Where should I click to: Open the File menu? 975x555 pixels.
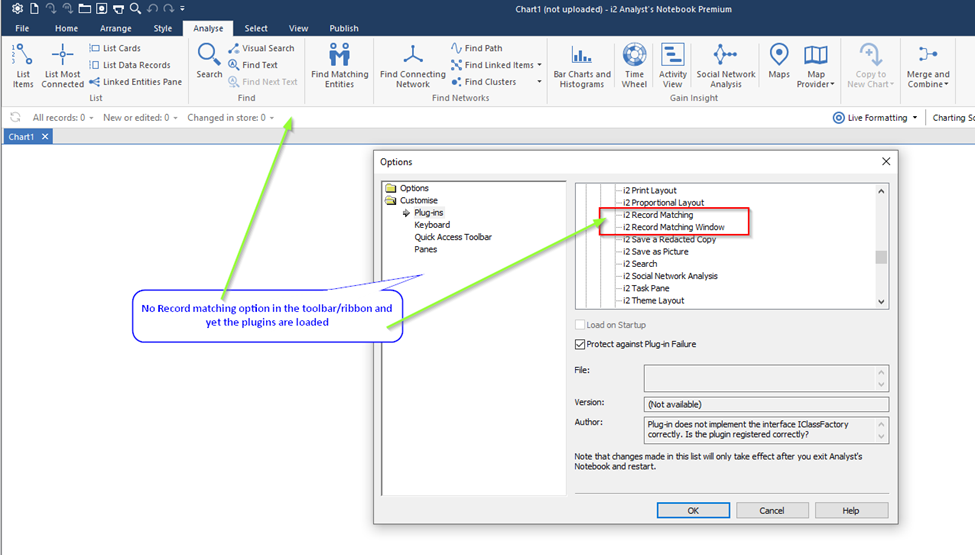pyautogui.click(x=22, y=28)
